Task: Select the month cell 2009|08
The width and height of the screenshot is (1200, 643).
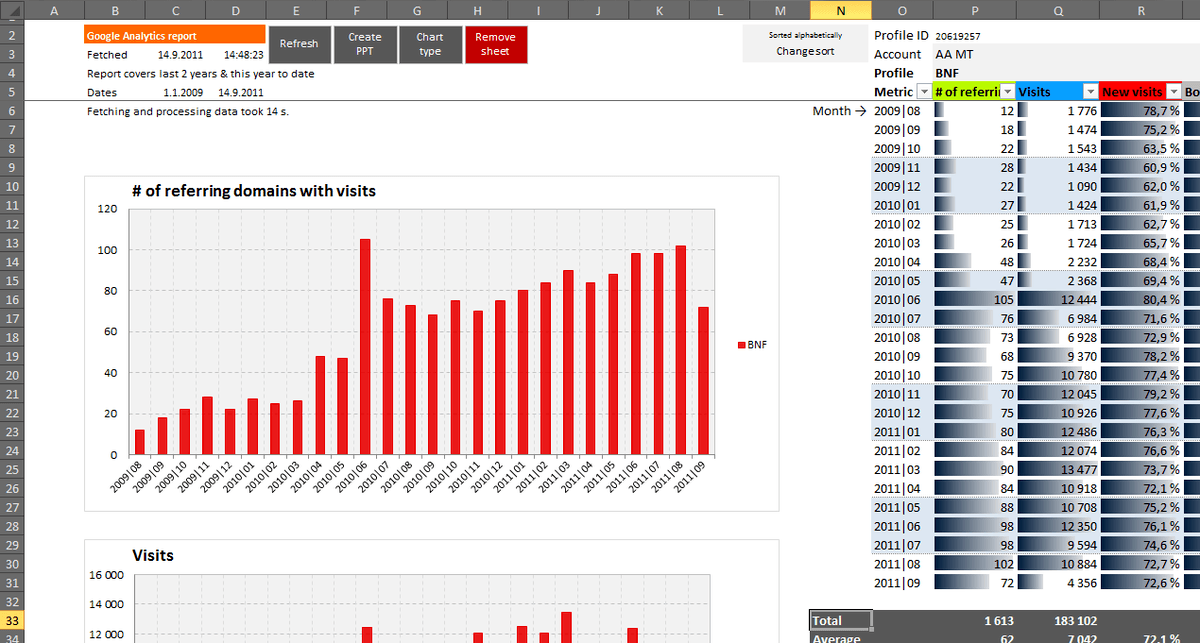Action: [x=897, y=111]
